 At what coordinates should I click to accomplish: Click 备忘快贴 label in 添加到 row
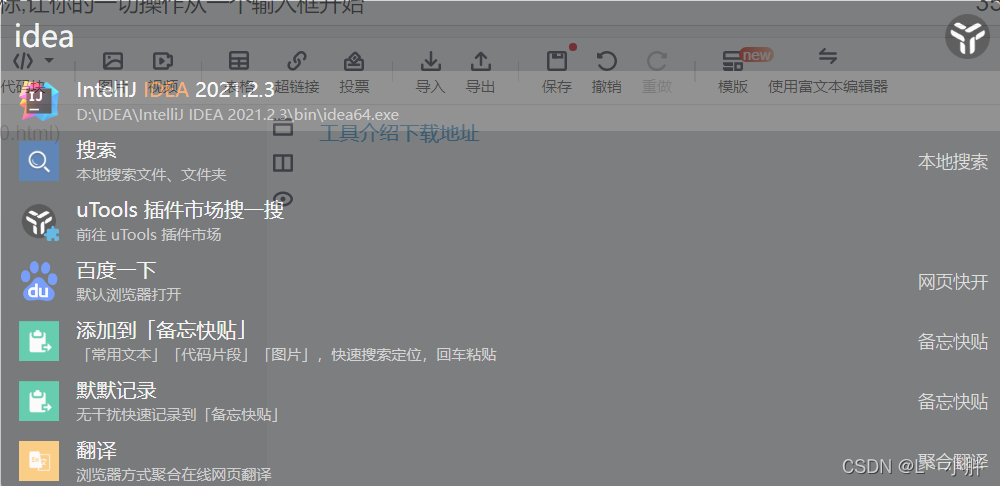[x=953, y=342]
